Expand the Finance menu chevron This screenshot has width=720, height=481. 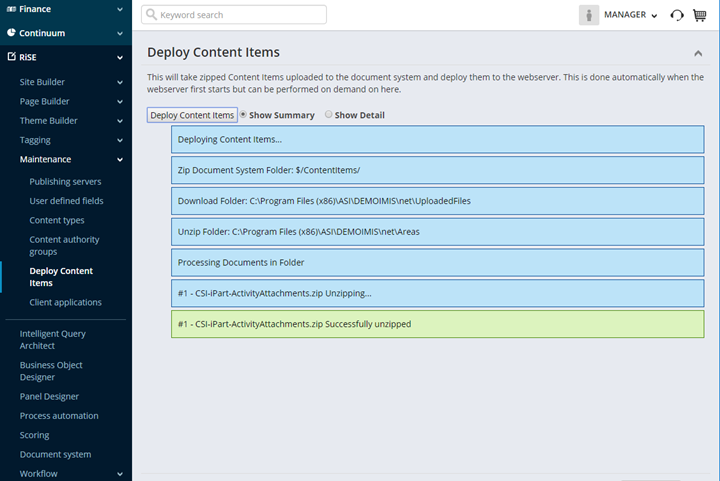pyautogui.click(x=120, y=9)
